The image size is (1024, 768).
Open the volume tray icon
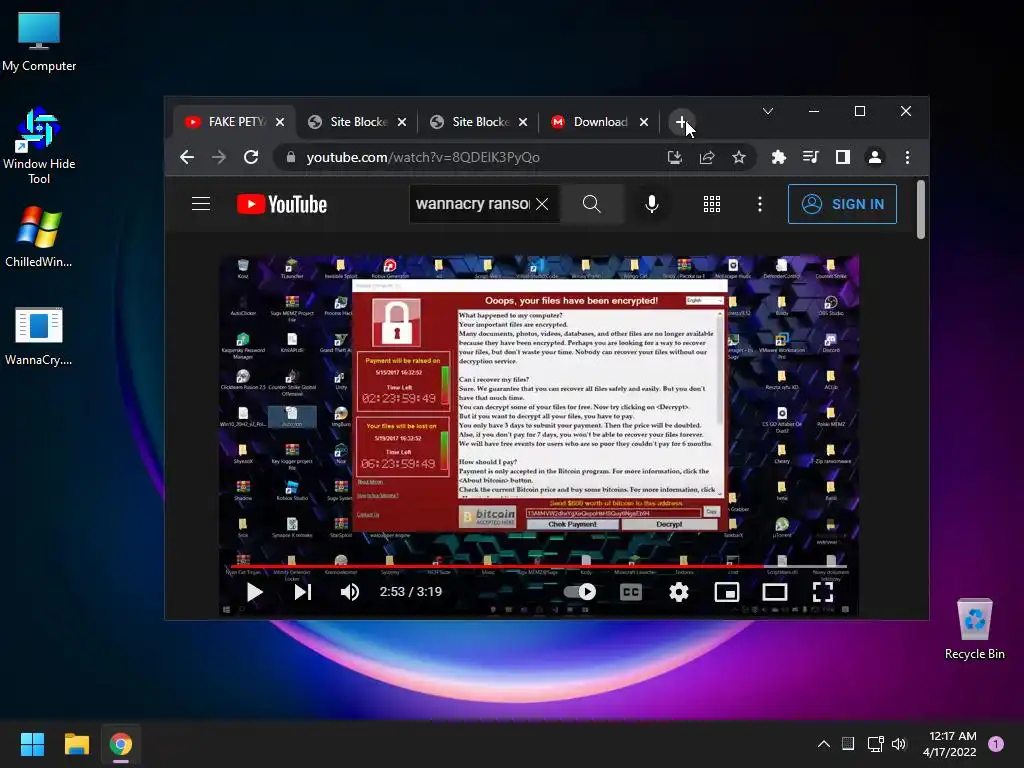(899, 744)
